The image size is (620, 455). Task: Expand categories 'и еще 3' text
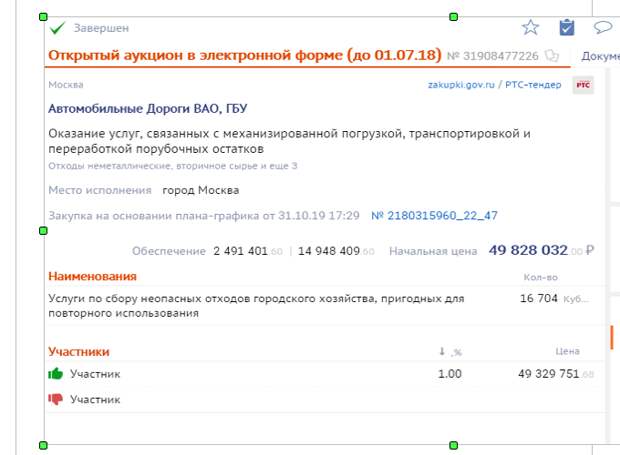click(x=278, y=166)
